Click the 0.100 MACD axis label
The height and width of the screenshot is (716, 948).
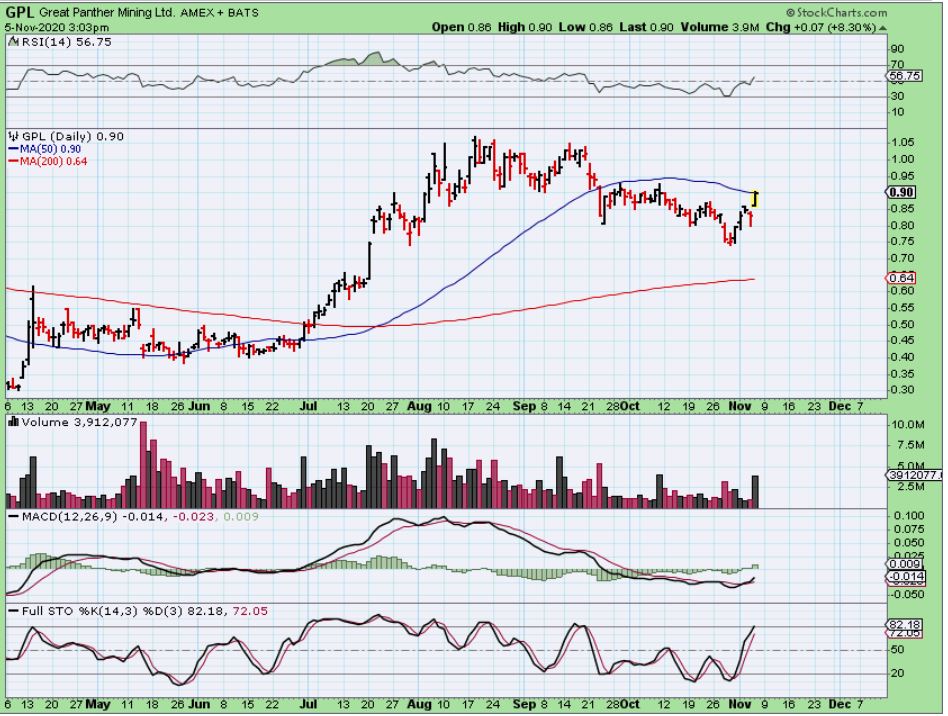(908, 516)
